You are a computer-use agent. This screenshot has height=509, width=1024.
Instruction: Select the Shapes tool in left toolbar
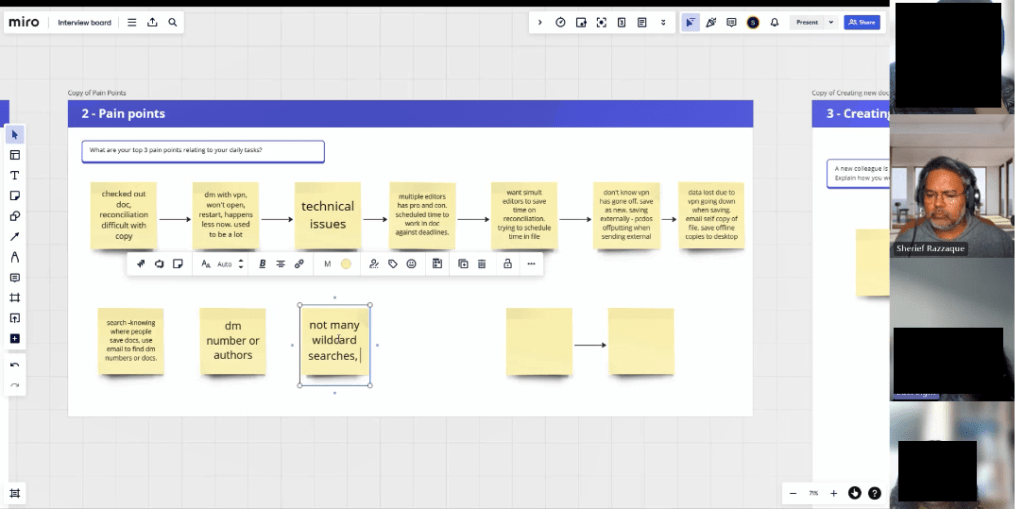(15, 216)
